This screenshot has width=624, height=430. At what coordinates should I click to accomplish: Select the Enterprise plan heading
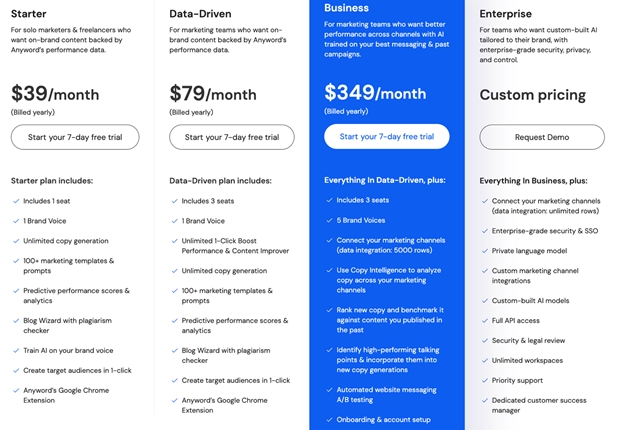(505, 14)
